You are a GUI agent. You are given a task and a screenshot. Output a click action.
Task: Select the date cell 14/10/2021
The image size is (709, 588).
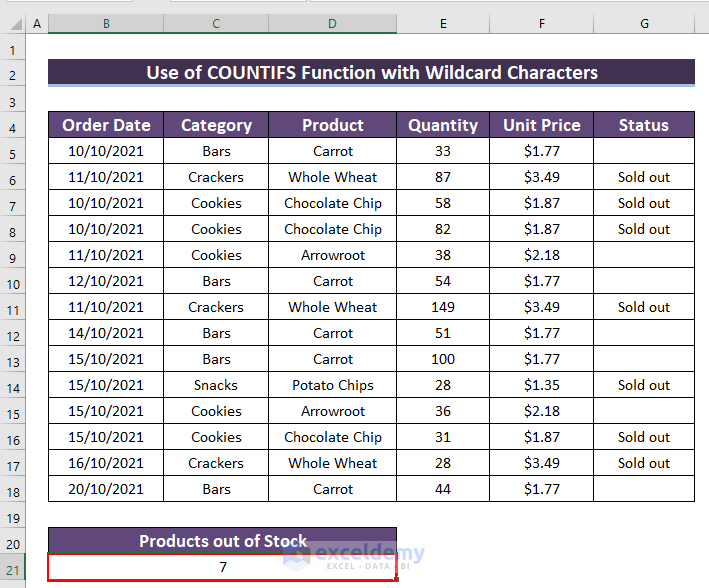(x=106, y=333)
